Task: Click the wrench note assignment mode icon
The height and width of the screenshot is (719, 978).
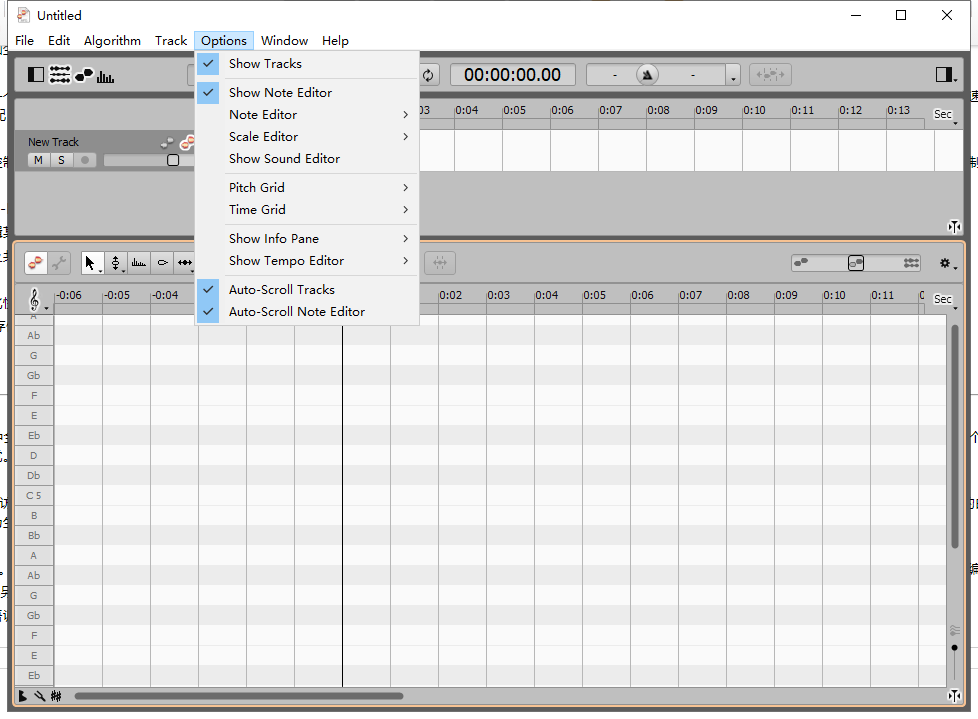Action: [x=59, y=263]
